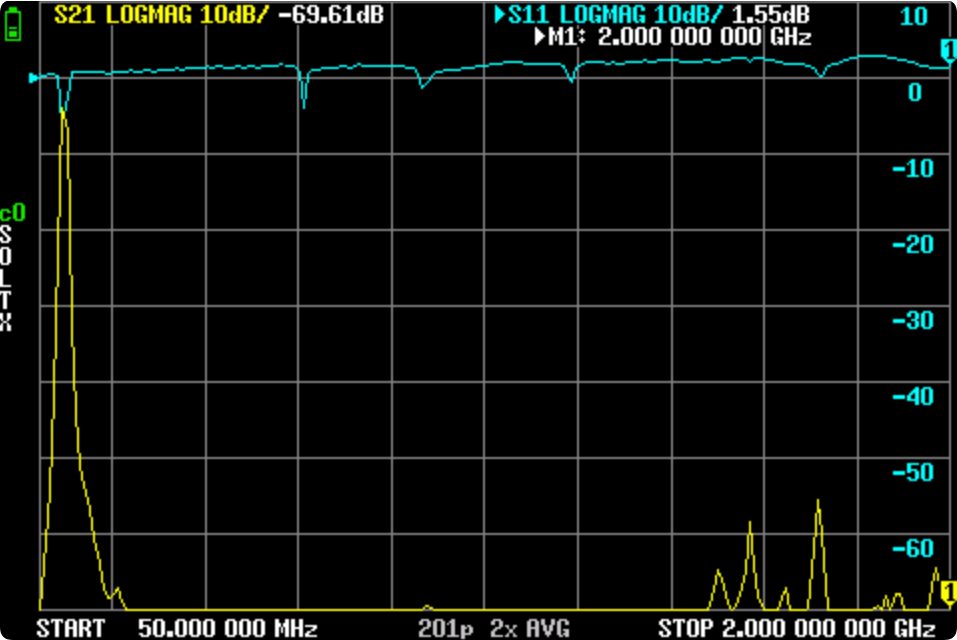The image size is (957, 640).
Task: Click the triangle before the M1 marker readout
Action: coord(539,38)
